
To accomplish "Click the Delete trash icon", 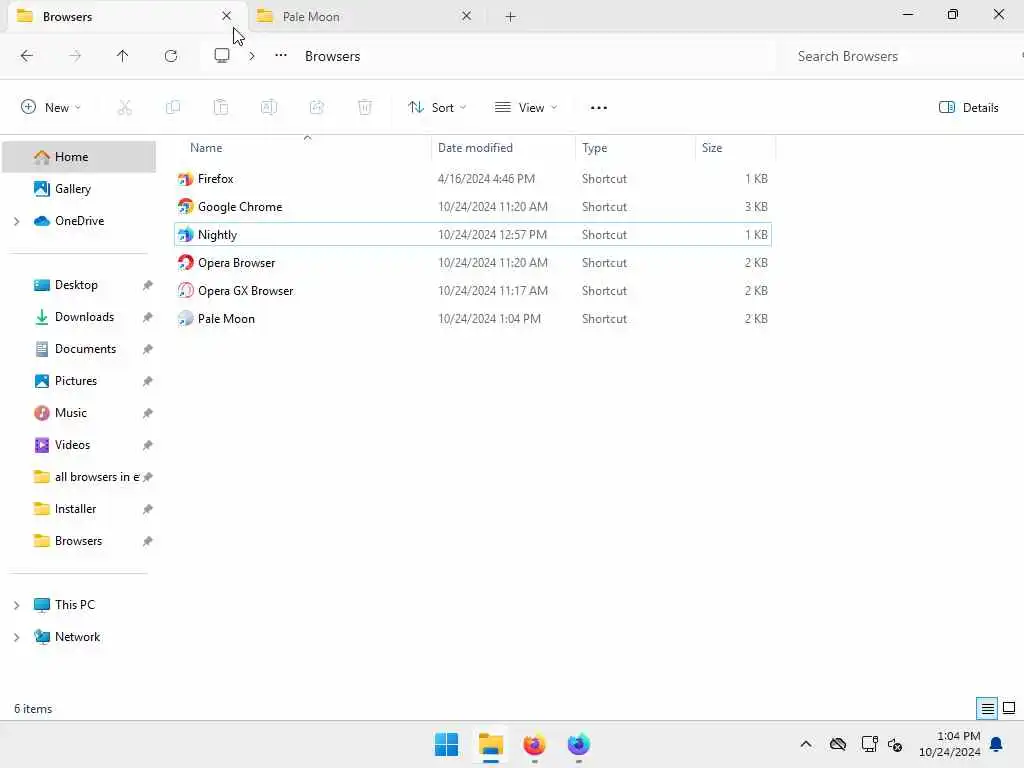I will 365,107.
